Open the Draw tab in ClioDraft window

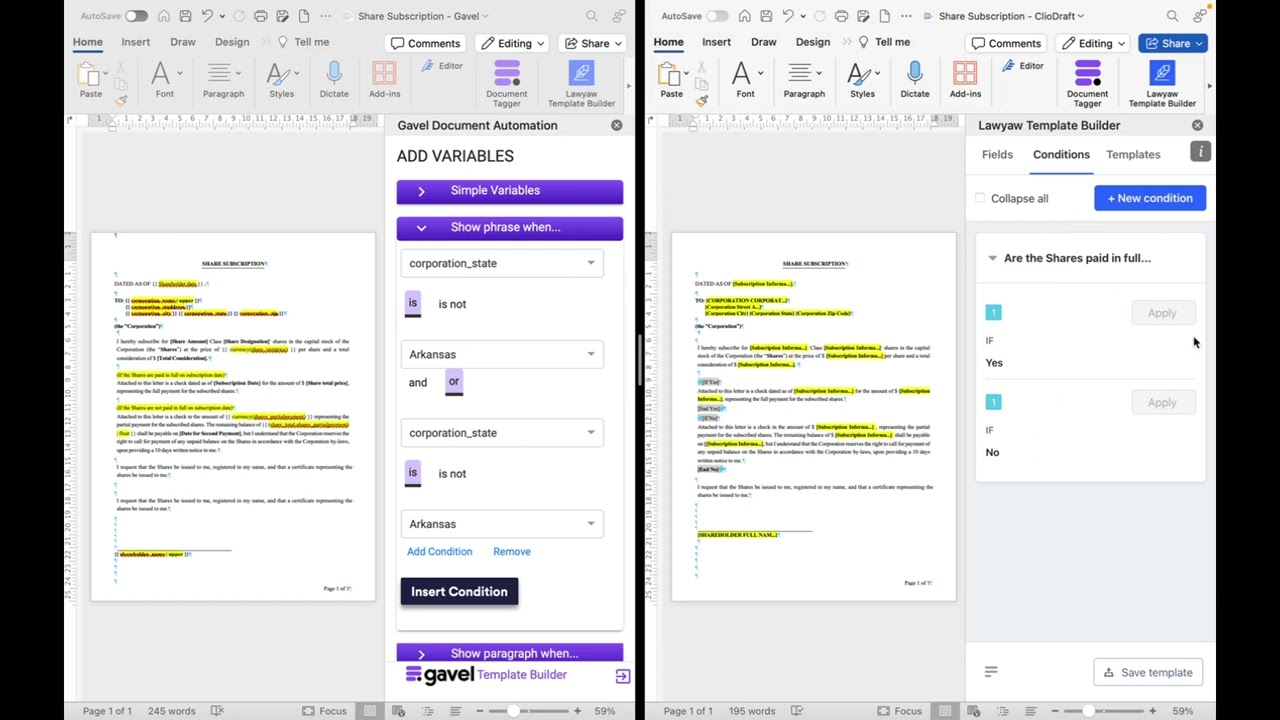[x=764, y=42]
